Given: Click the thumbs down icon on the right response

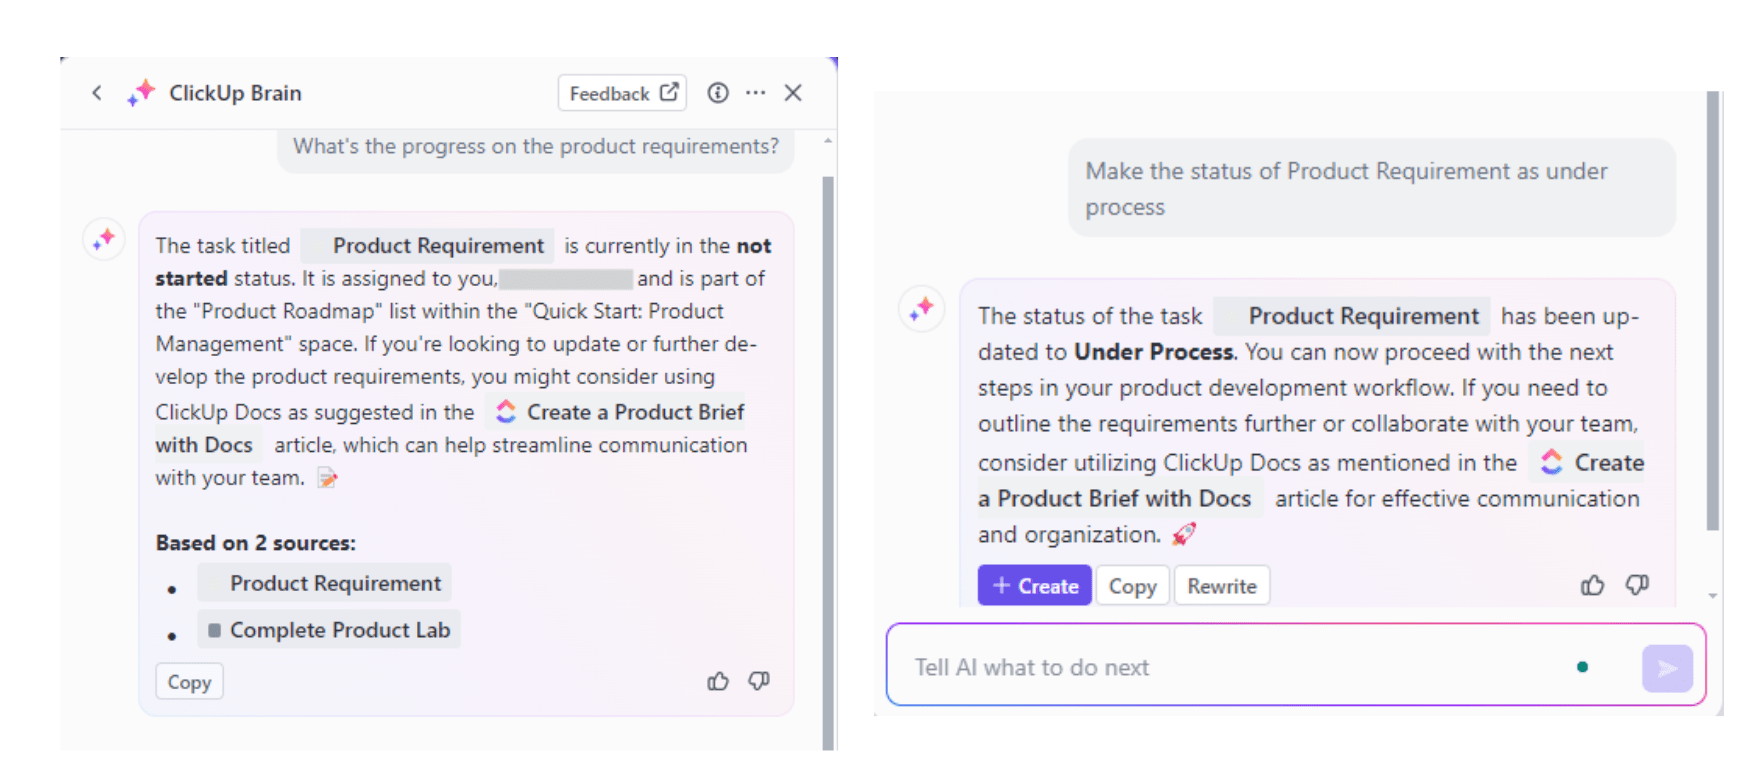Looking at the screenshot, I should click(1637, 585).
